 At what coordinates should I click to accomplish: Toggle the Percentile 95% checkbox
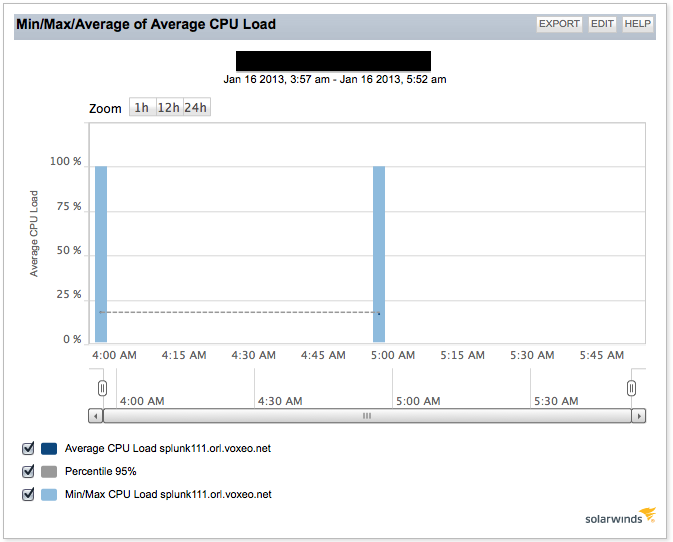28,471
